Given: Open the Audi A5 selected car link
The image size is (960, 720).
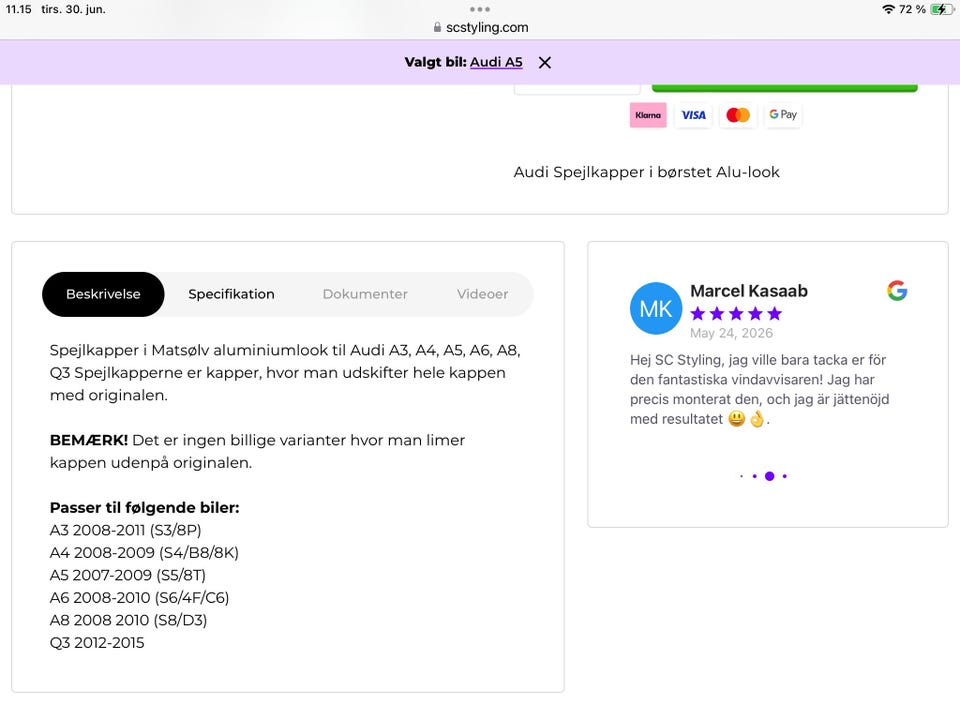Looking at the screenshot, I should (496, 62).
